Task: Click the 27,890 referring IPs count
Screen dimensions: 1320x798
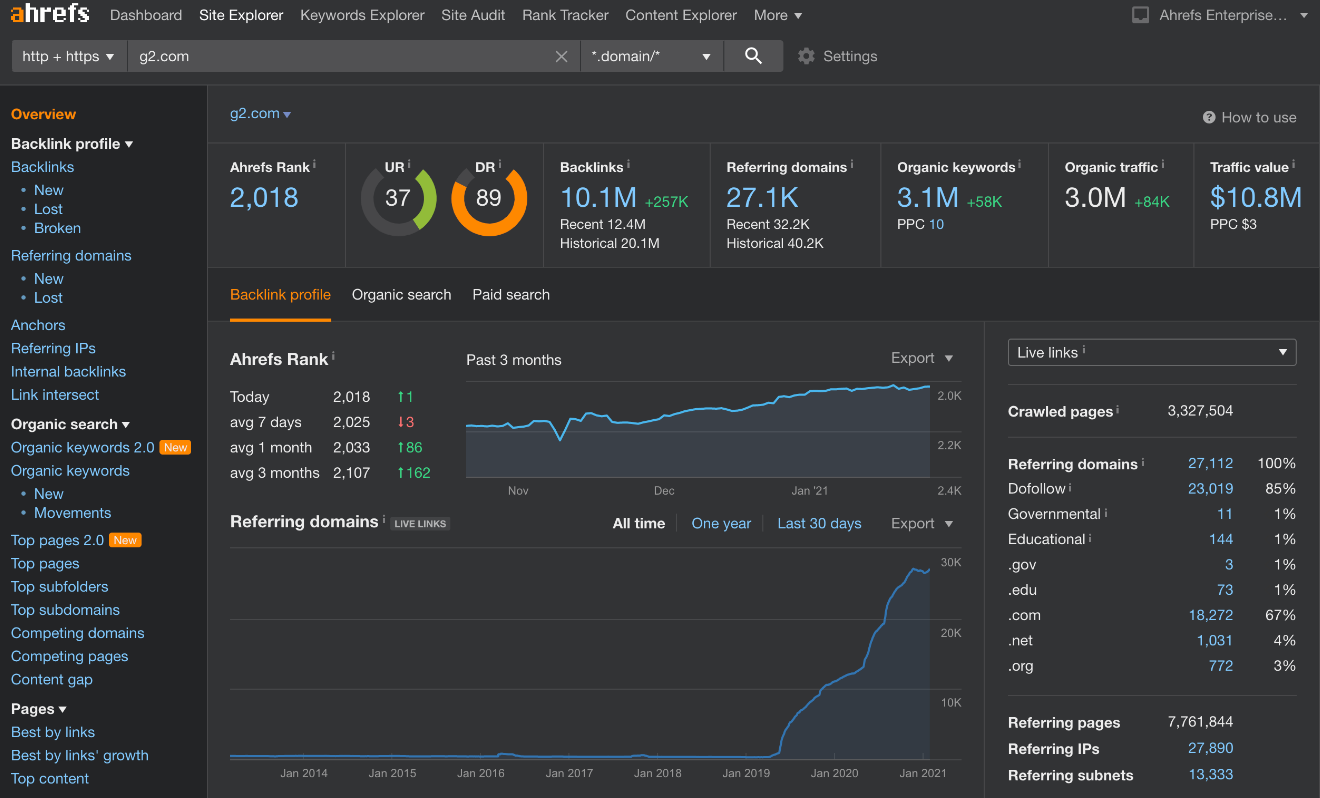Action: click(1210, 748)
